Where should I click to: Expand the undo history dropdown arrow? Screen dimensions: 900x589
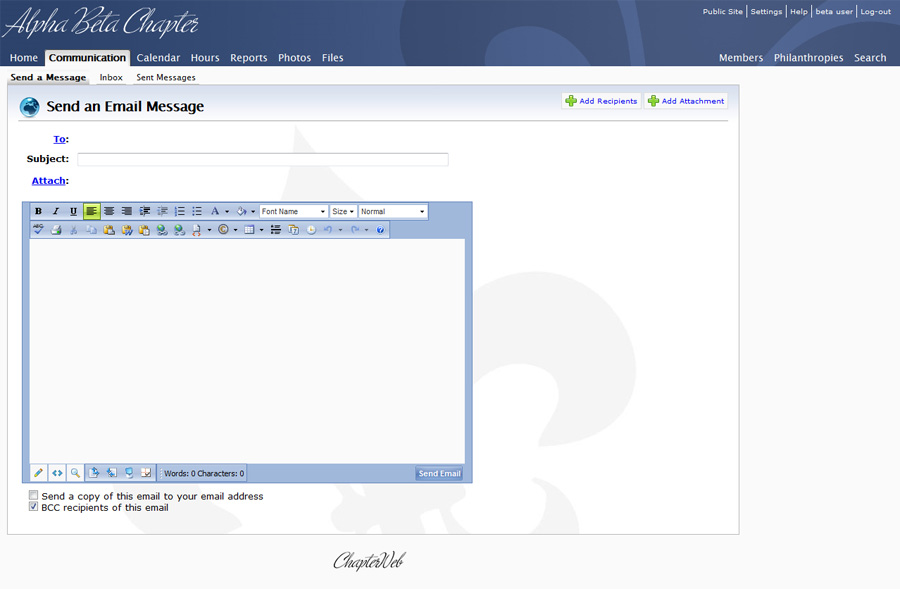tap(340, 230)
